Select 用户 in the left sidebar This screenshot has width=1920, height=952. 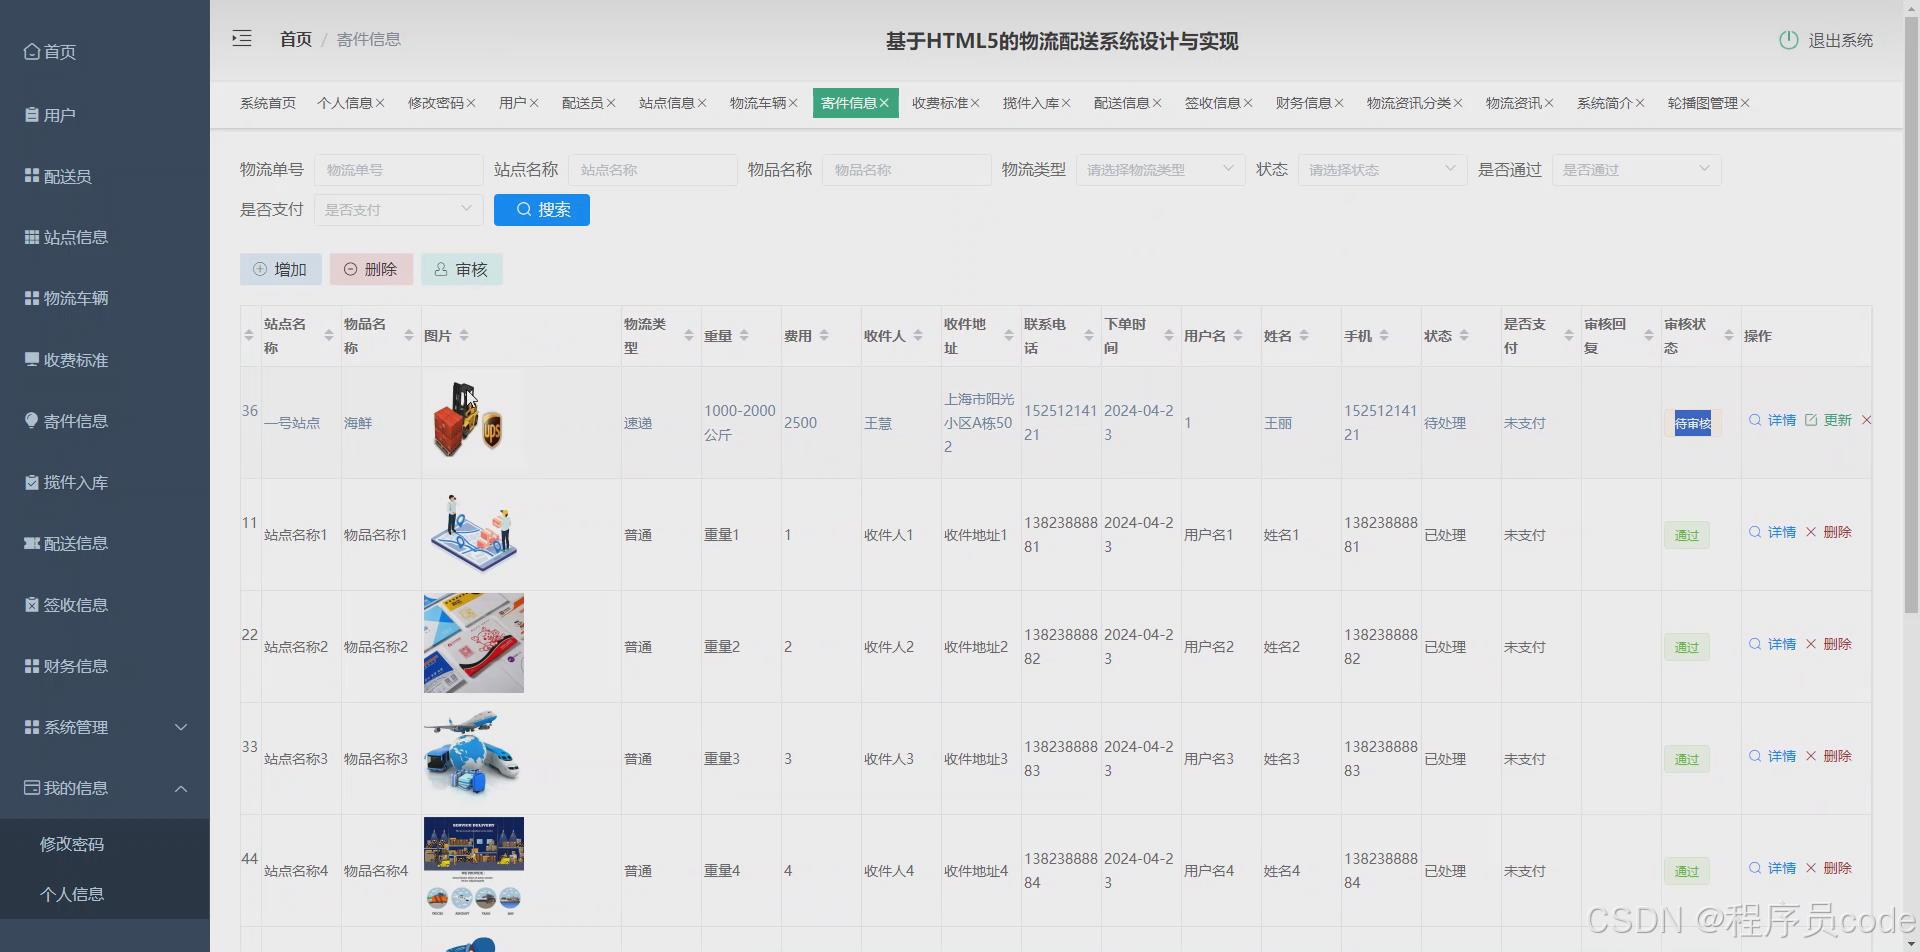coord(60,114)
